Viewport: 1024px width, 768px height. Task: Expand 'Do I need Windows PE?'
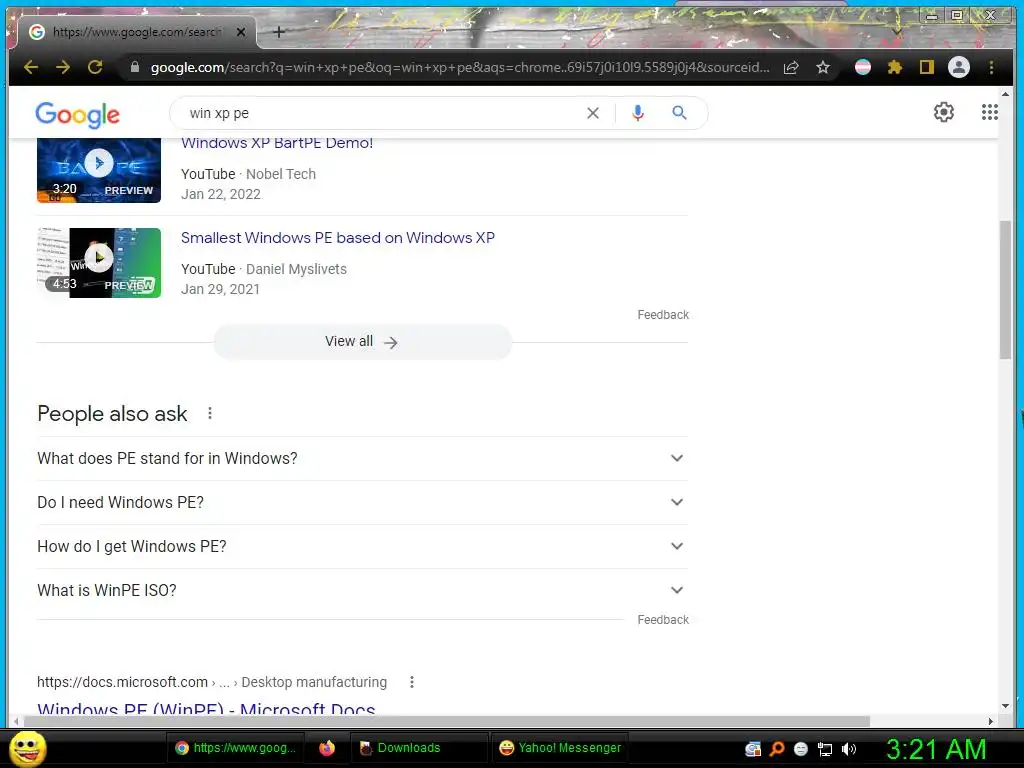point(362,502)
